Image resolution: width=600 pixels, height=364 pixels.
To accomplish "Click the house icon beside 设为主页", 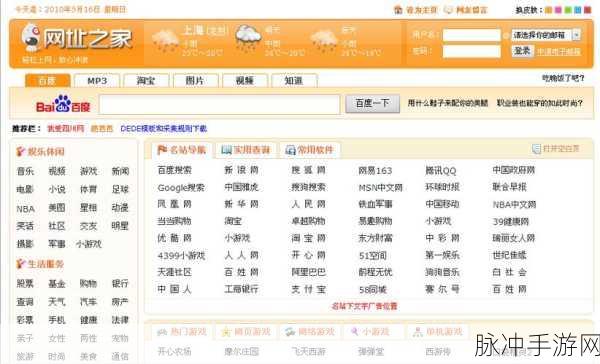I will (398, 10).
